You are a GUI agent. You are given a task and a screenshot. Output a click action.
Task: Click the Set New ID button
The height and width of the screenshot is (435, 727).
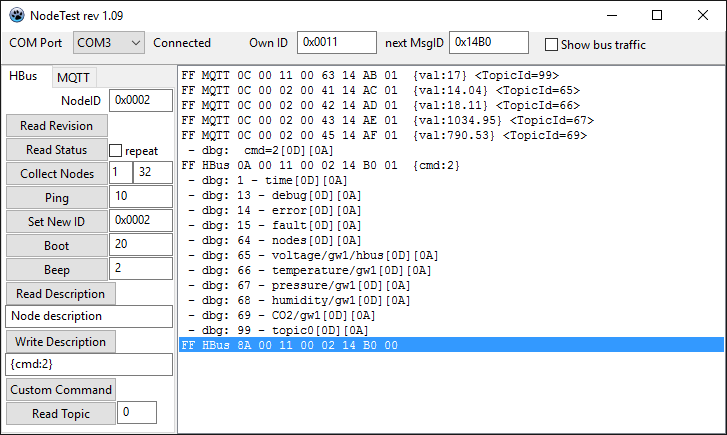(x=57, y=222)
